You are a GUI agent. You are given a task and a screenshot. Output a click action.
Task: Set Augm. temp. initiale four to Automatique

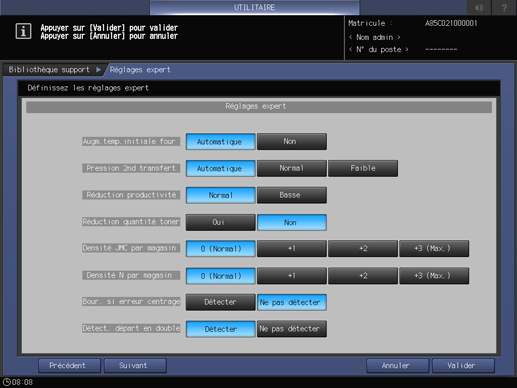(220, 142)
